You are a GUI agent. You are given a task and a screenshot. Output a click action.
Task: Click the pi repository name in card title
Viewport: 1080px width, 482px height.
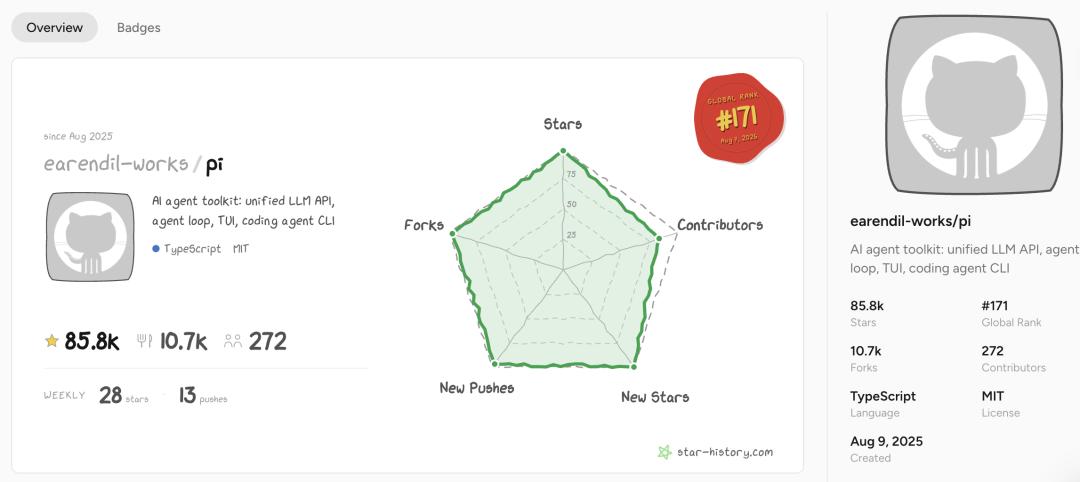(x=214, y=165)
